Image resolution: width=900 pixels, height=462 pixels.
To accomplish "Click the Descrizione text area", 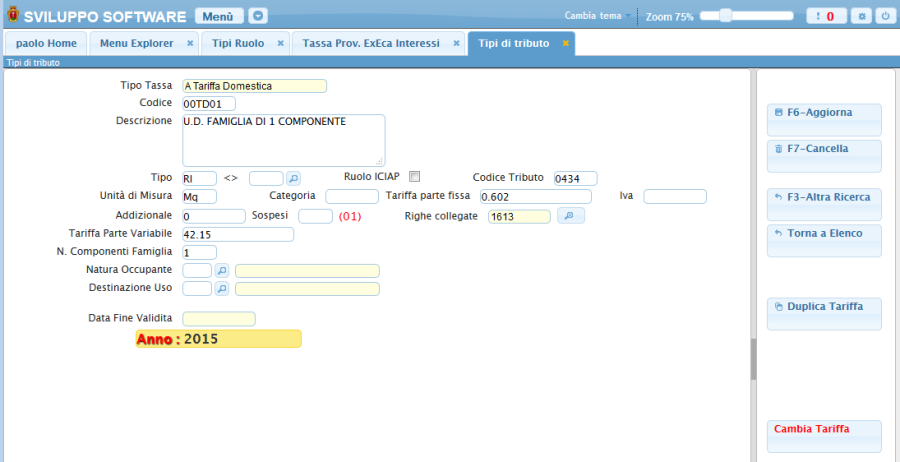I will click(x=283, y=139).
